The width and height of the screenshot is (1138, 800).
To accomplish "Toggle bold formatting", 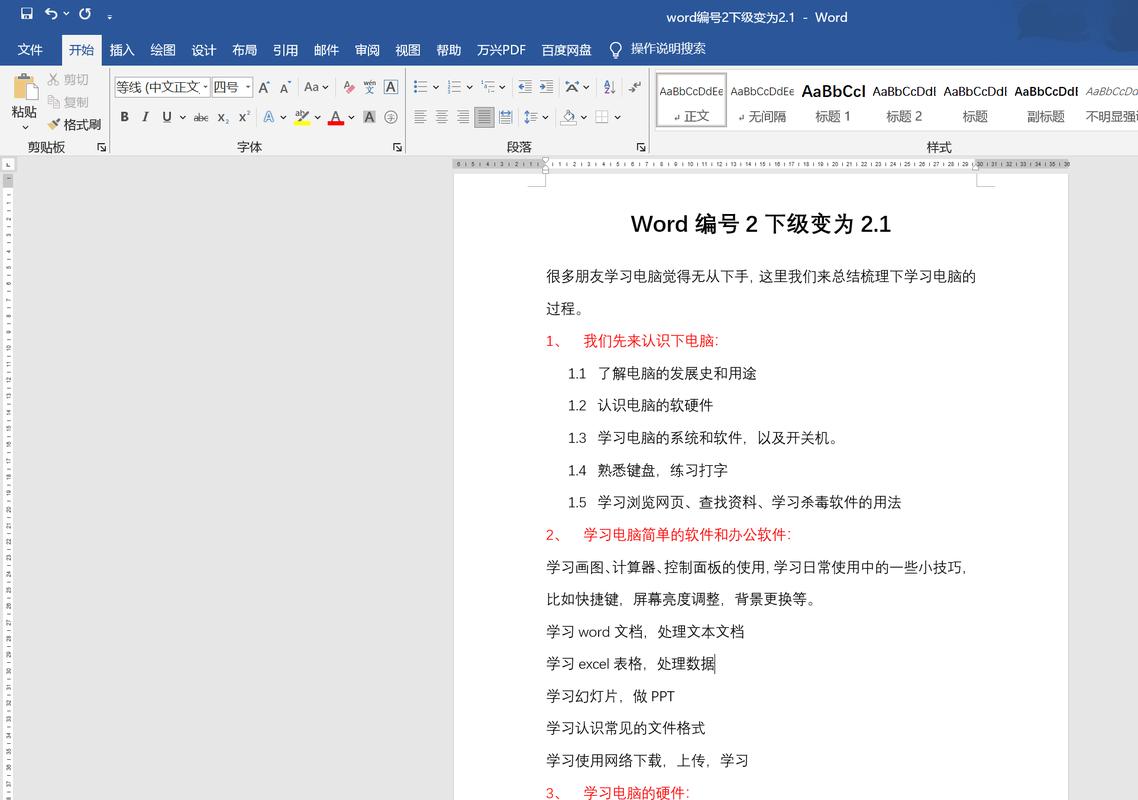I will pyautogui.click(x=124, y=117).
